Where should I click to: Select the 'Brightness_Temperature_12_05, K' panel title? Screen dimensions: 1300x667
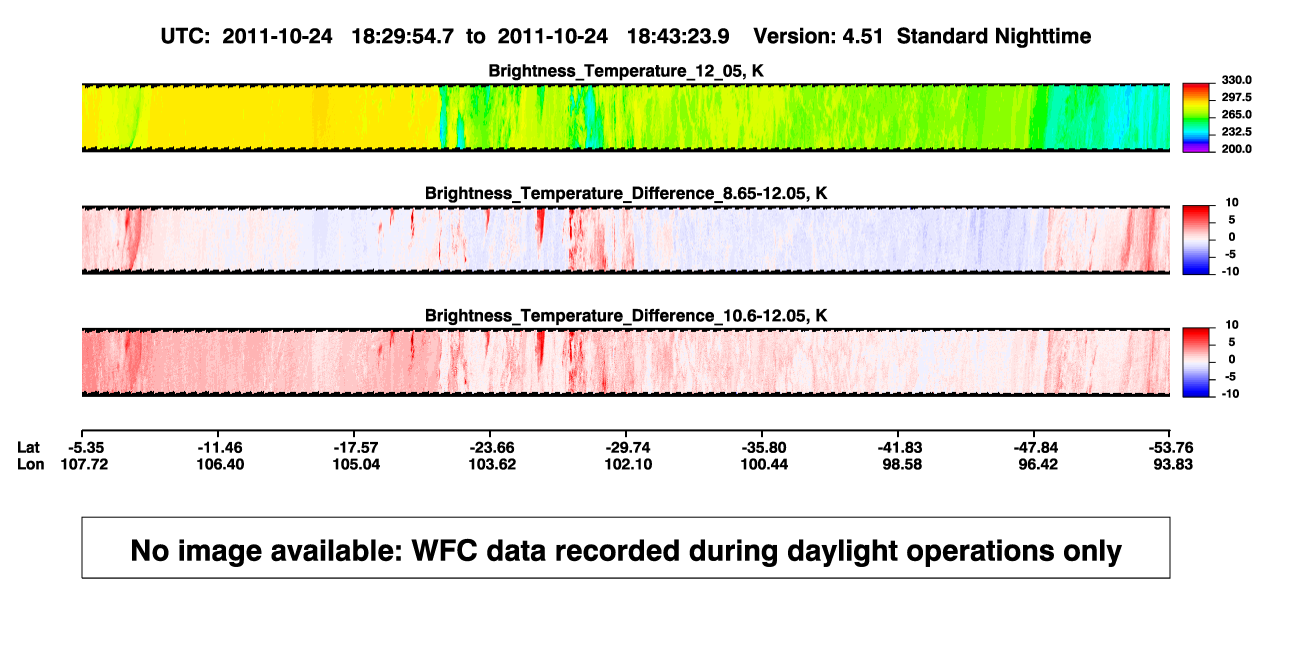[x=625, y=71]
